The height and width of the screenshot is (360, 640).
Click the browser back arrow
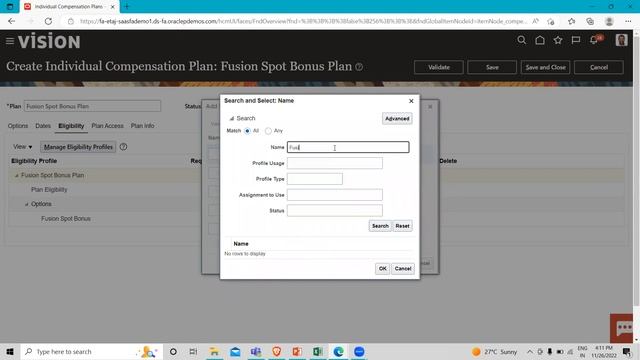[x=11, y=21]
